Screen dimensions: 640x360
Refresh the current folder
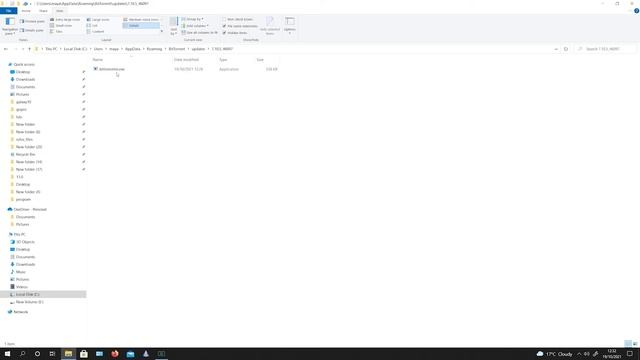click(x=566, y=49)
